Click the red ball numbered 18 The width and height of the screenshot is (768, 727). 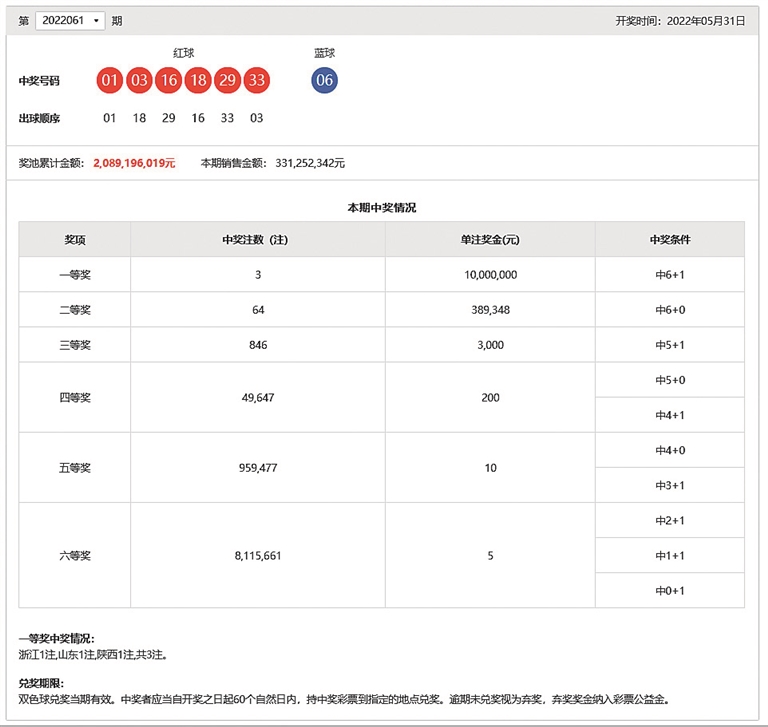(x=198, y=81)
